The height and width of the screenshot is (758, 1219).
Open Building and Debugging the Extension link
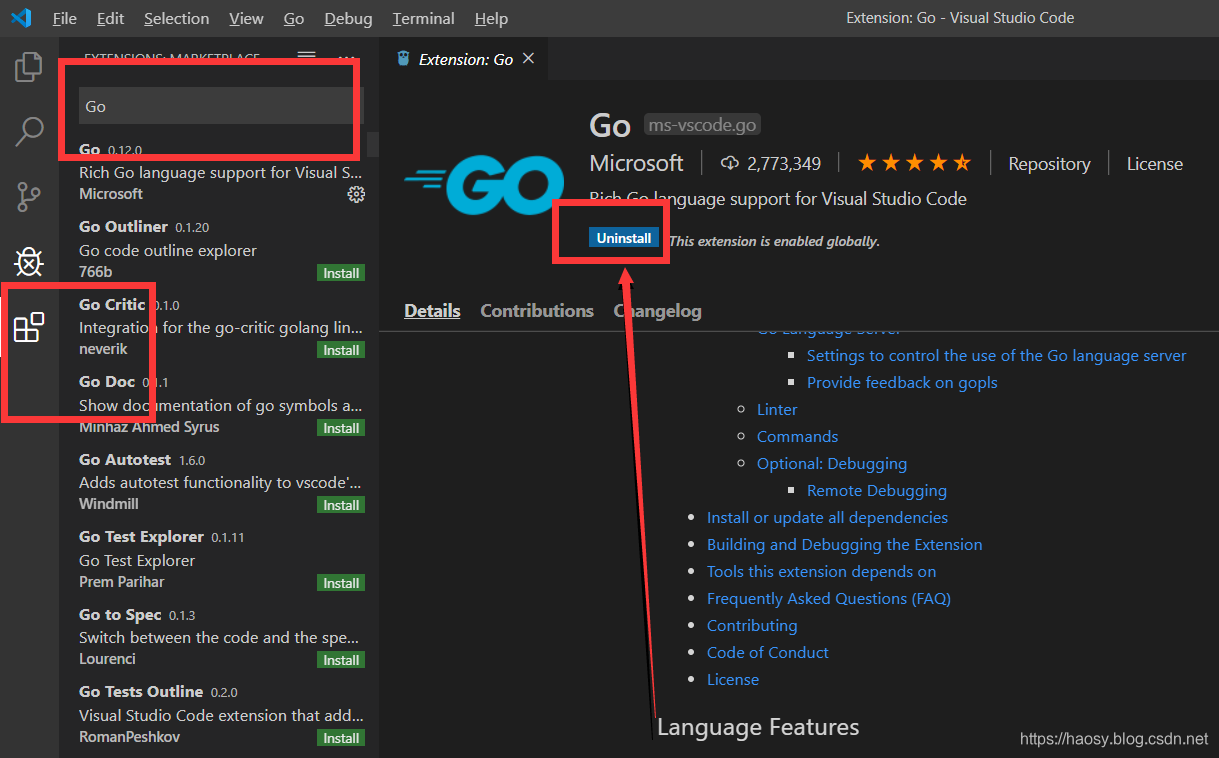coord(844,545)
